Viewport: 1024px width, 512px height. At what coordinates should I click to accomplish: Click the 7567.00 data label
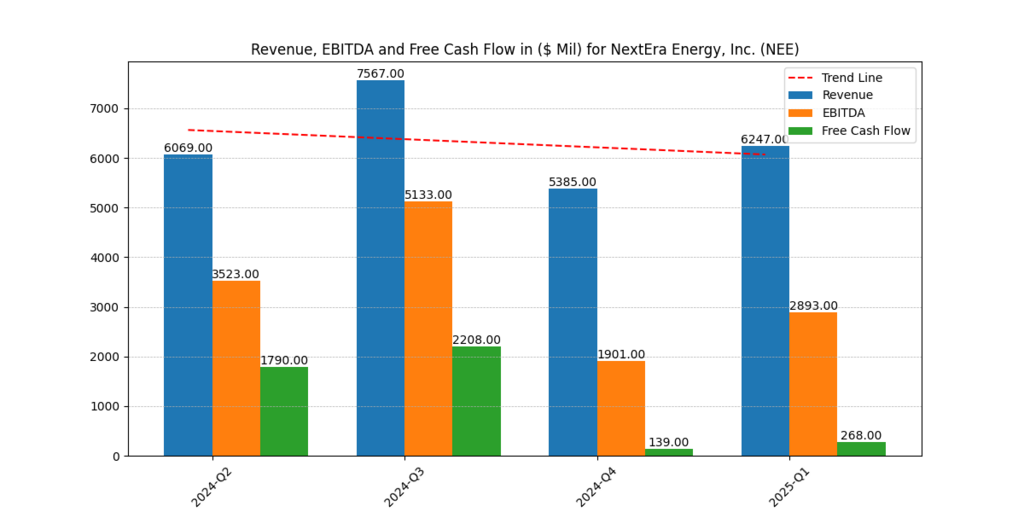(x=380, y=74)
